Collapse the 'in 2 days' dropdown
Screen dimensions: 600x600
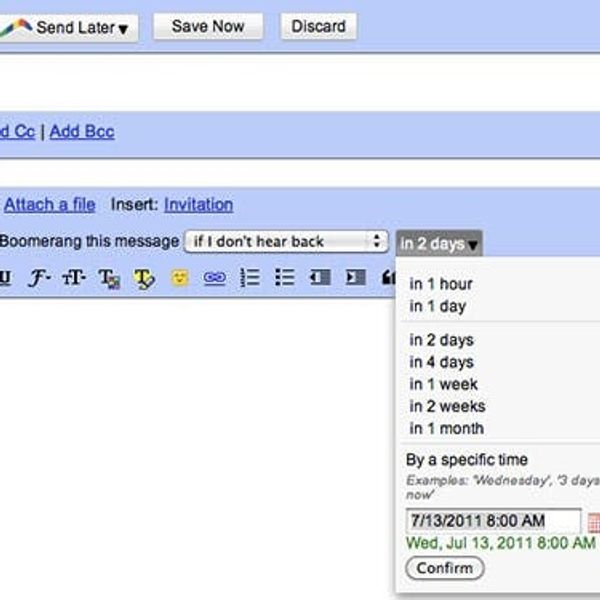click(440, 244)
